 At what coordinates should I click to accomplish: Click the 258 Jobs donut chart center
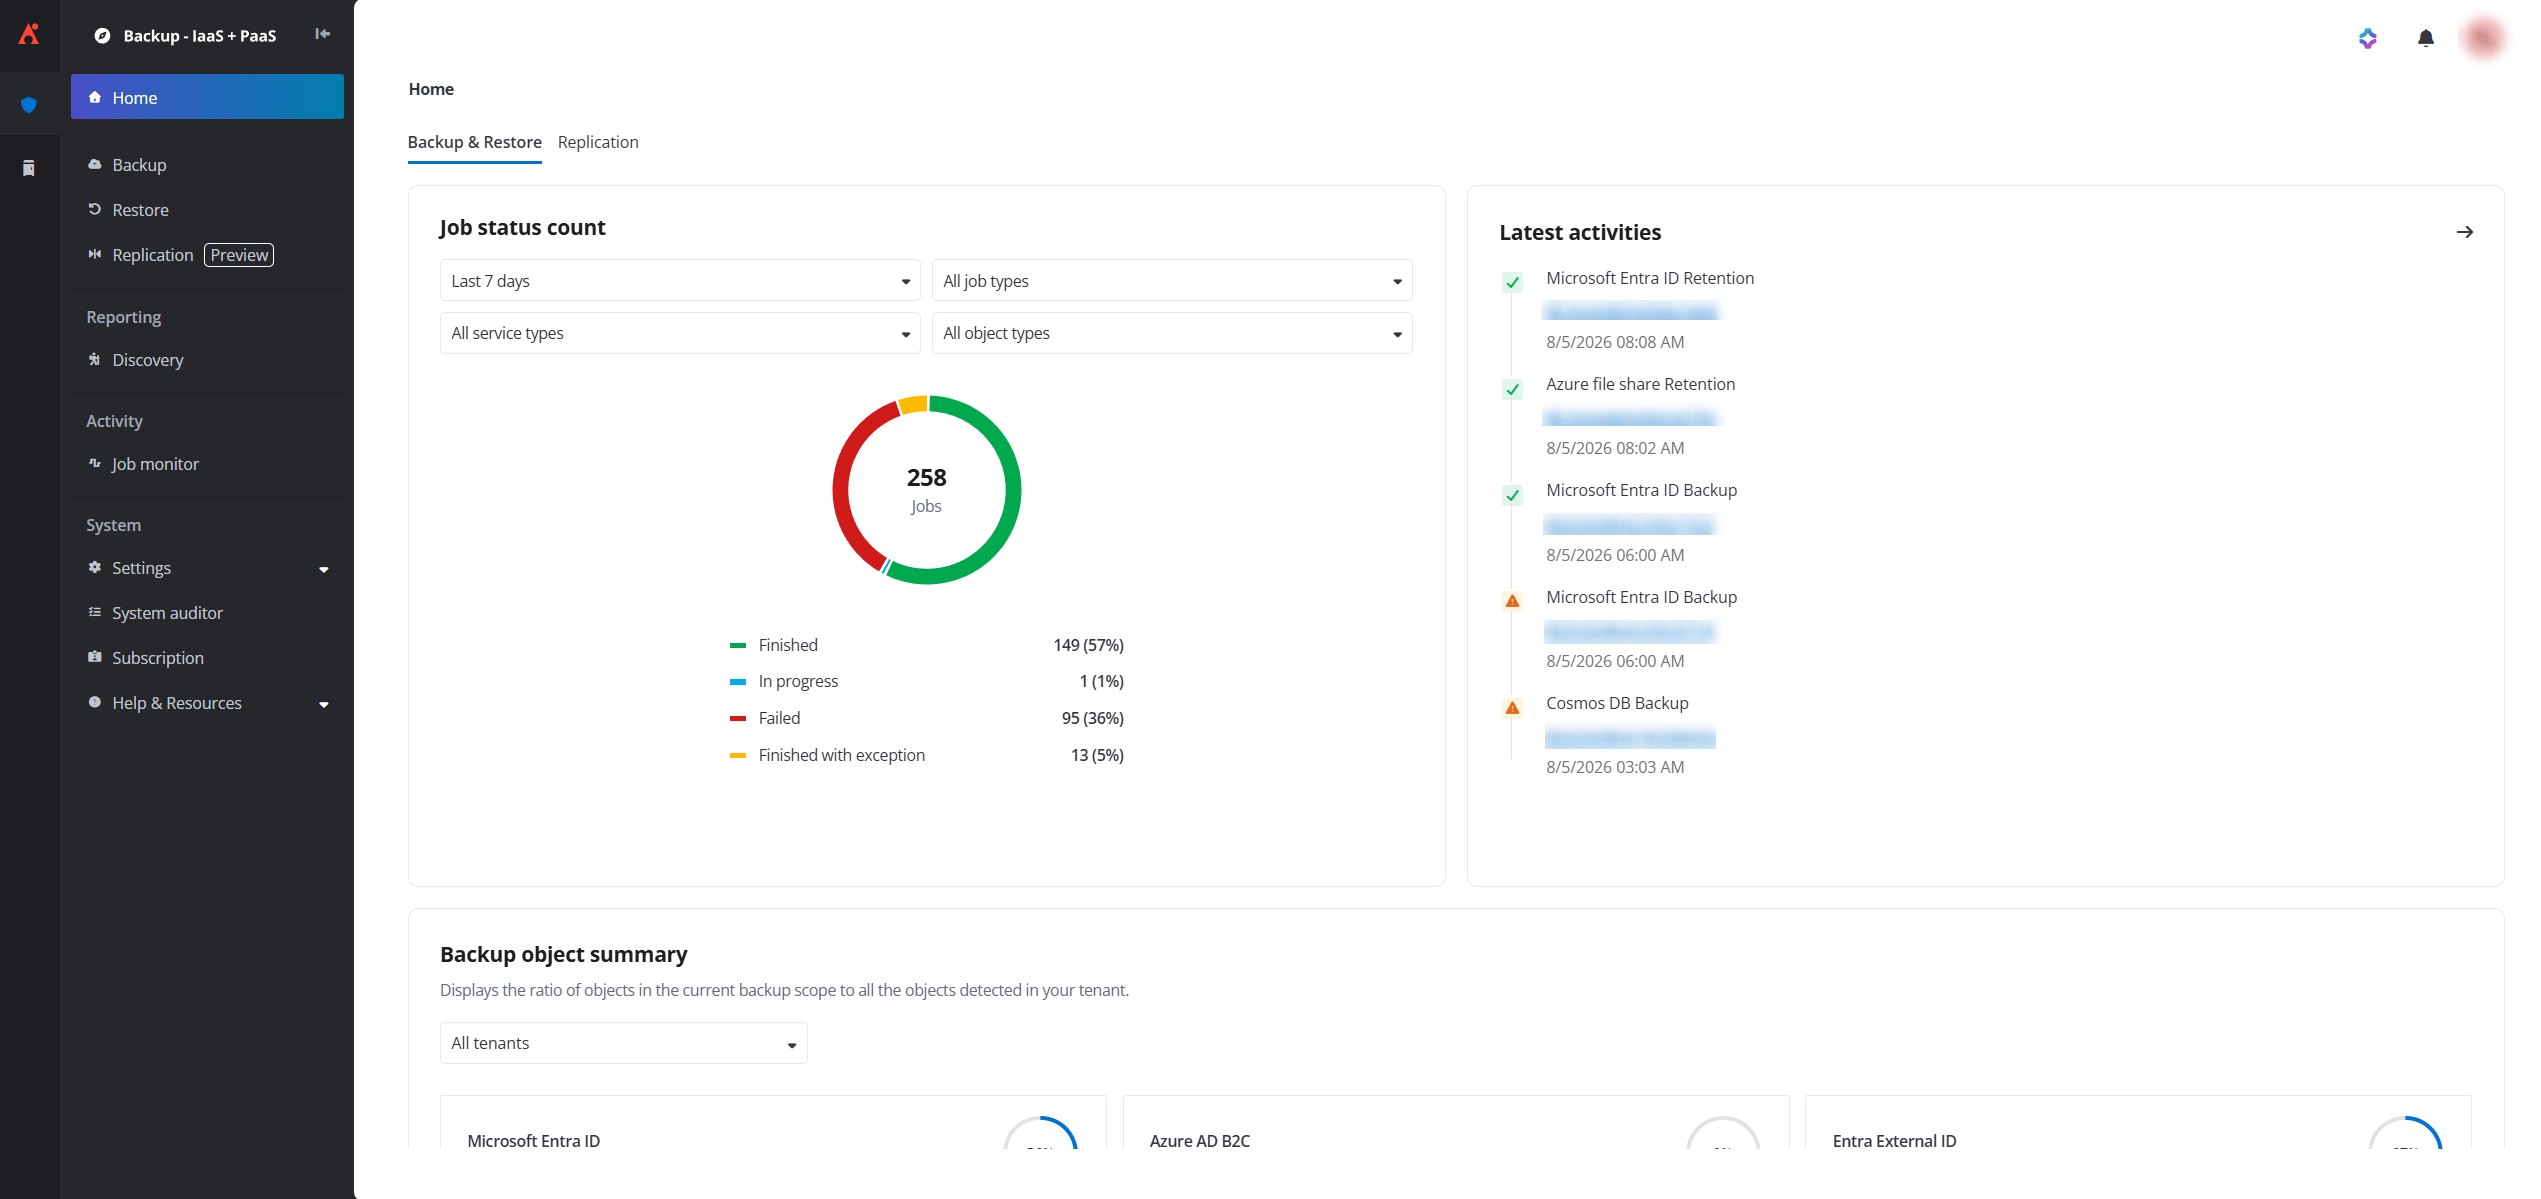pos(926,490)
